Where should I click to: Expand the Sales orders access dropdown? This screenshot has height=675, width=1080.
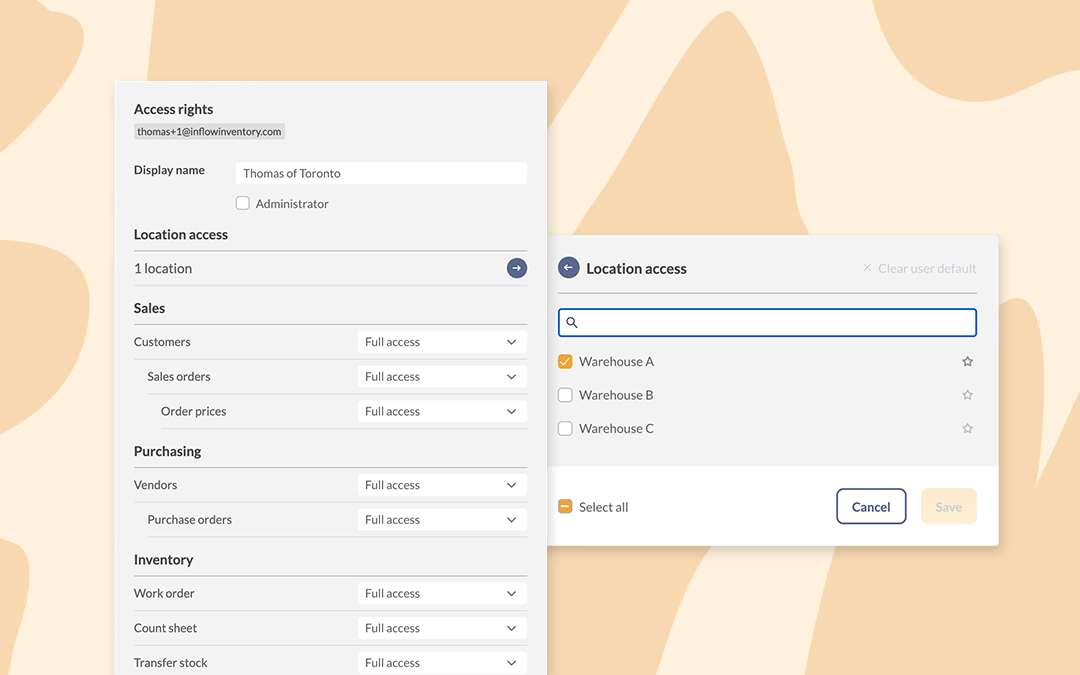[x=441, y=377]
